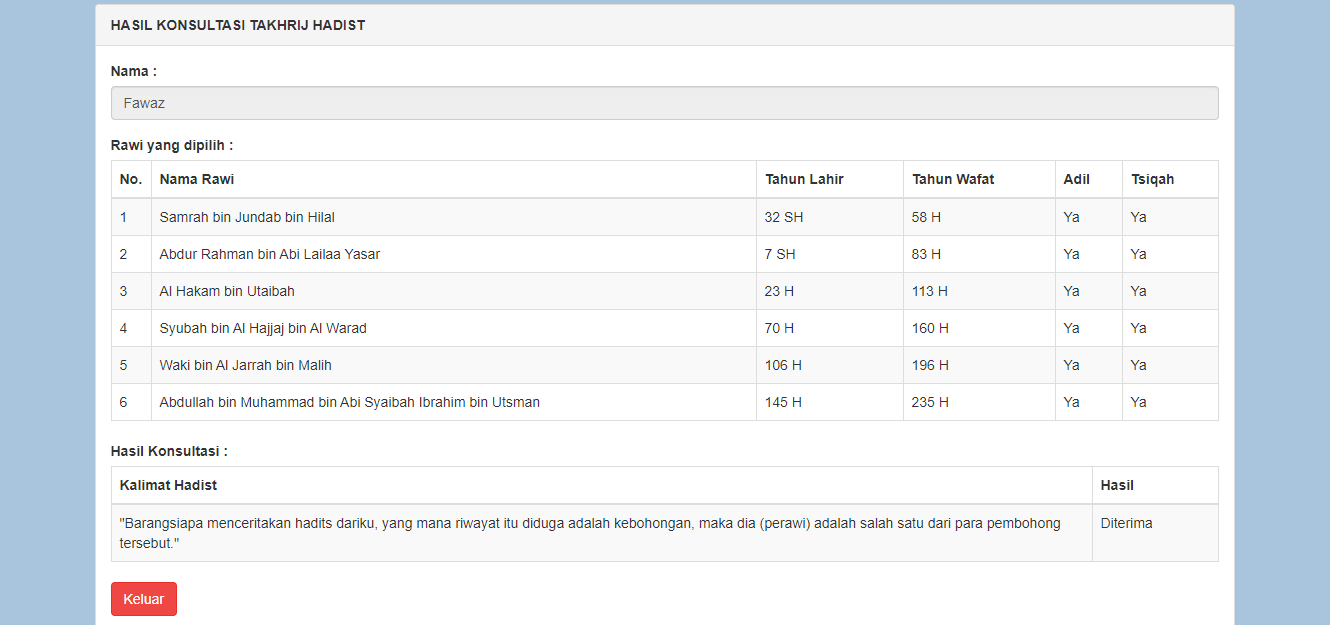
Task: Select rawi Abdur Rahman bin Abi Lailaa Yasar
Action: pyautogui.click(x=269, y=254)
